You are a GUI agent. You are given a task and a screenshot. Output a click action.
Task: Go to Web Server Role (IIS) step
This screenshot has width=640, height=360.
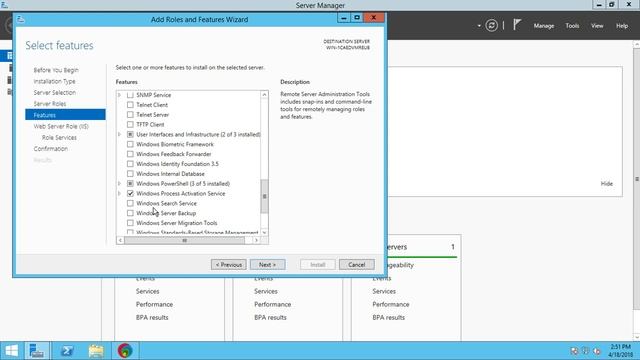click(61, 126)
